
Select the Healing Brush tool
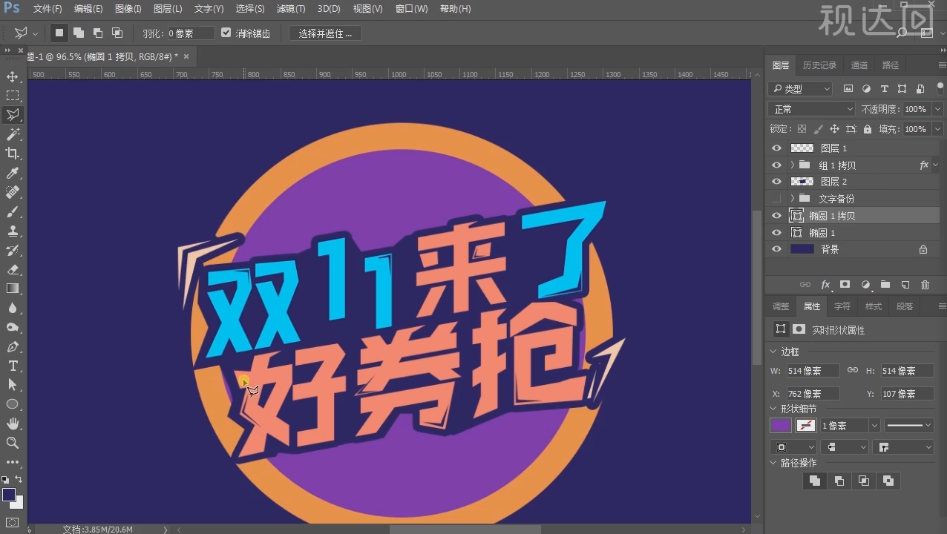tap(12, 192)
